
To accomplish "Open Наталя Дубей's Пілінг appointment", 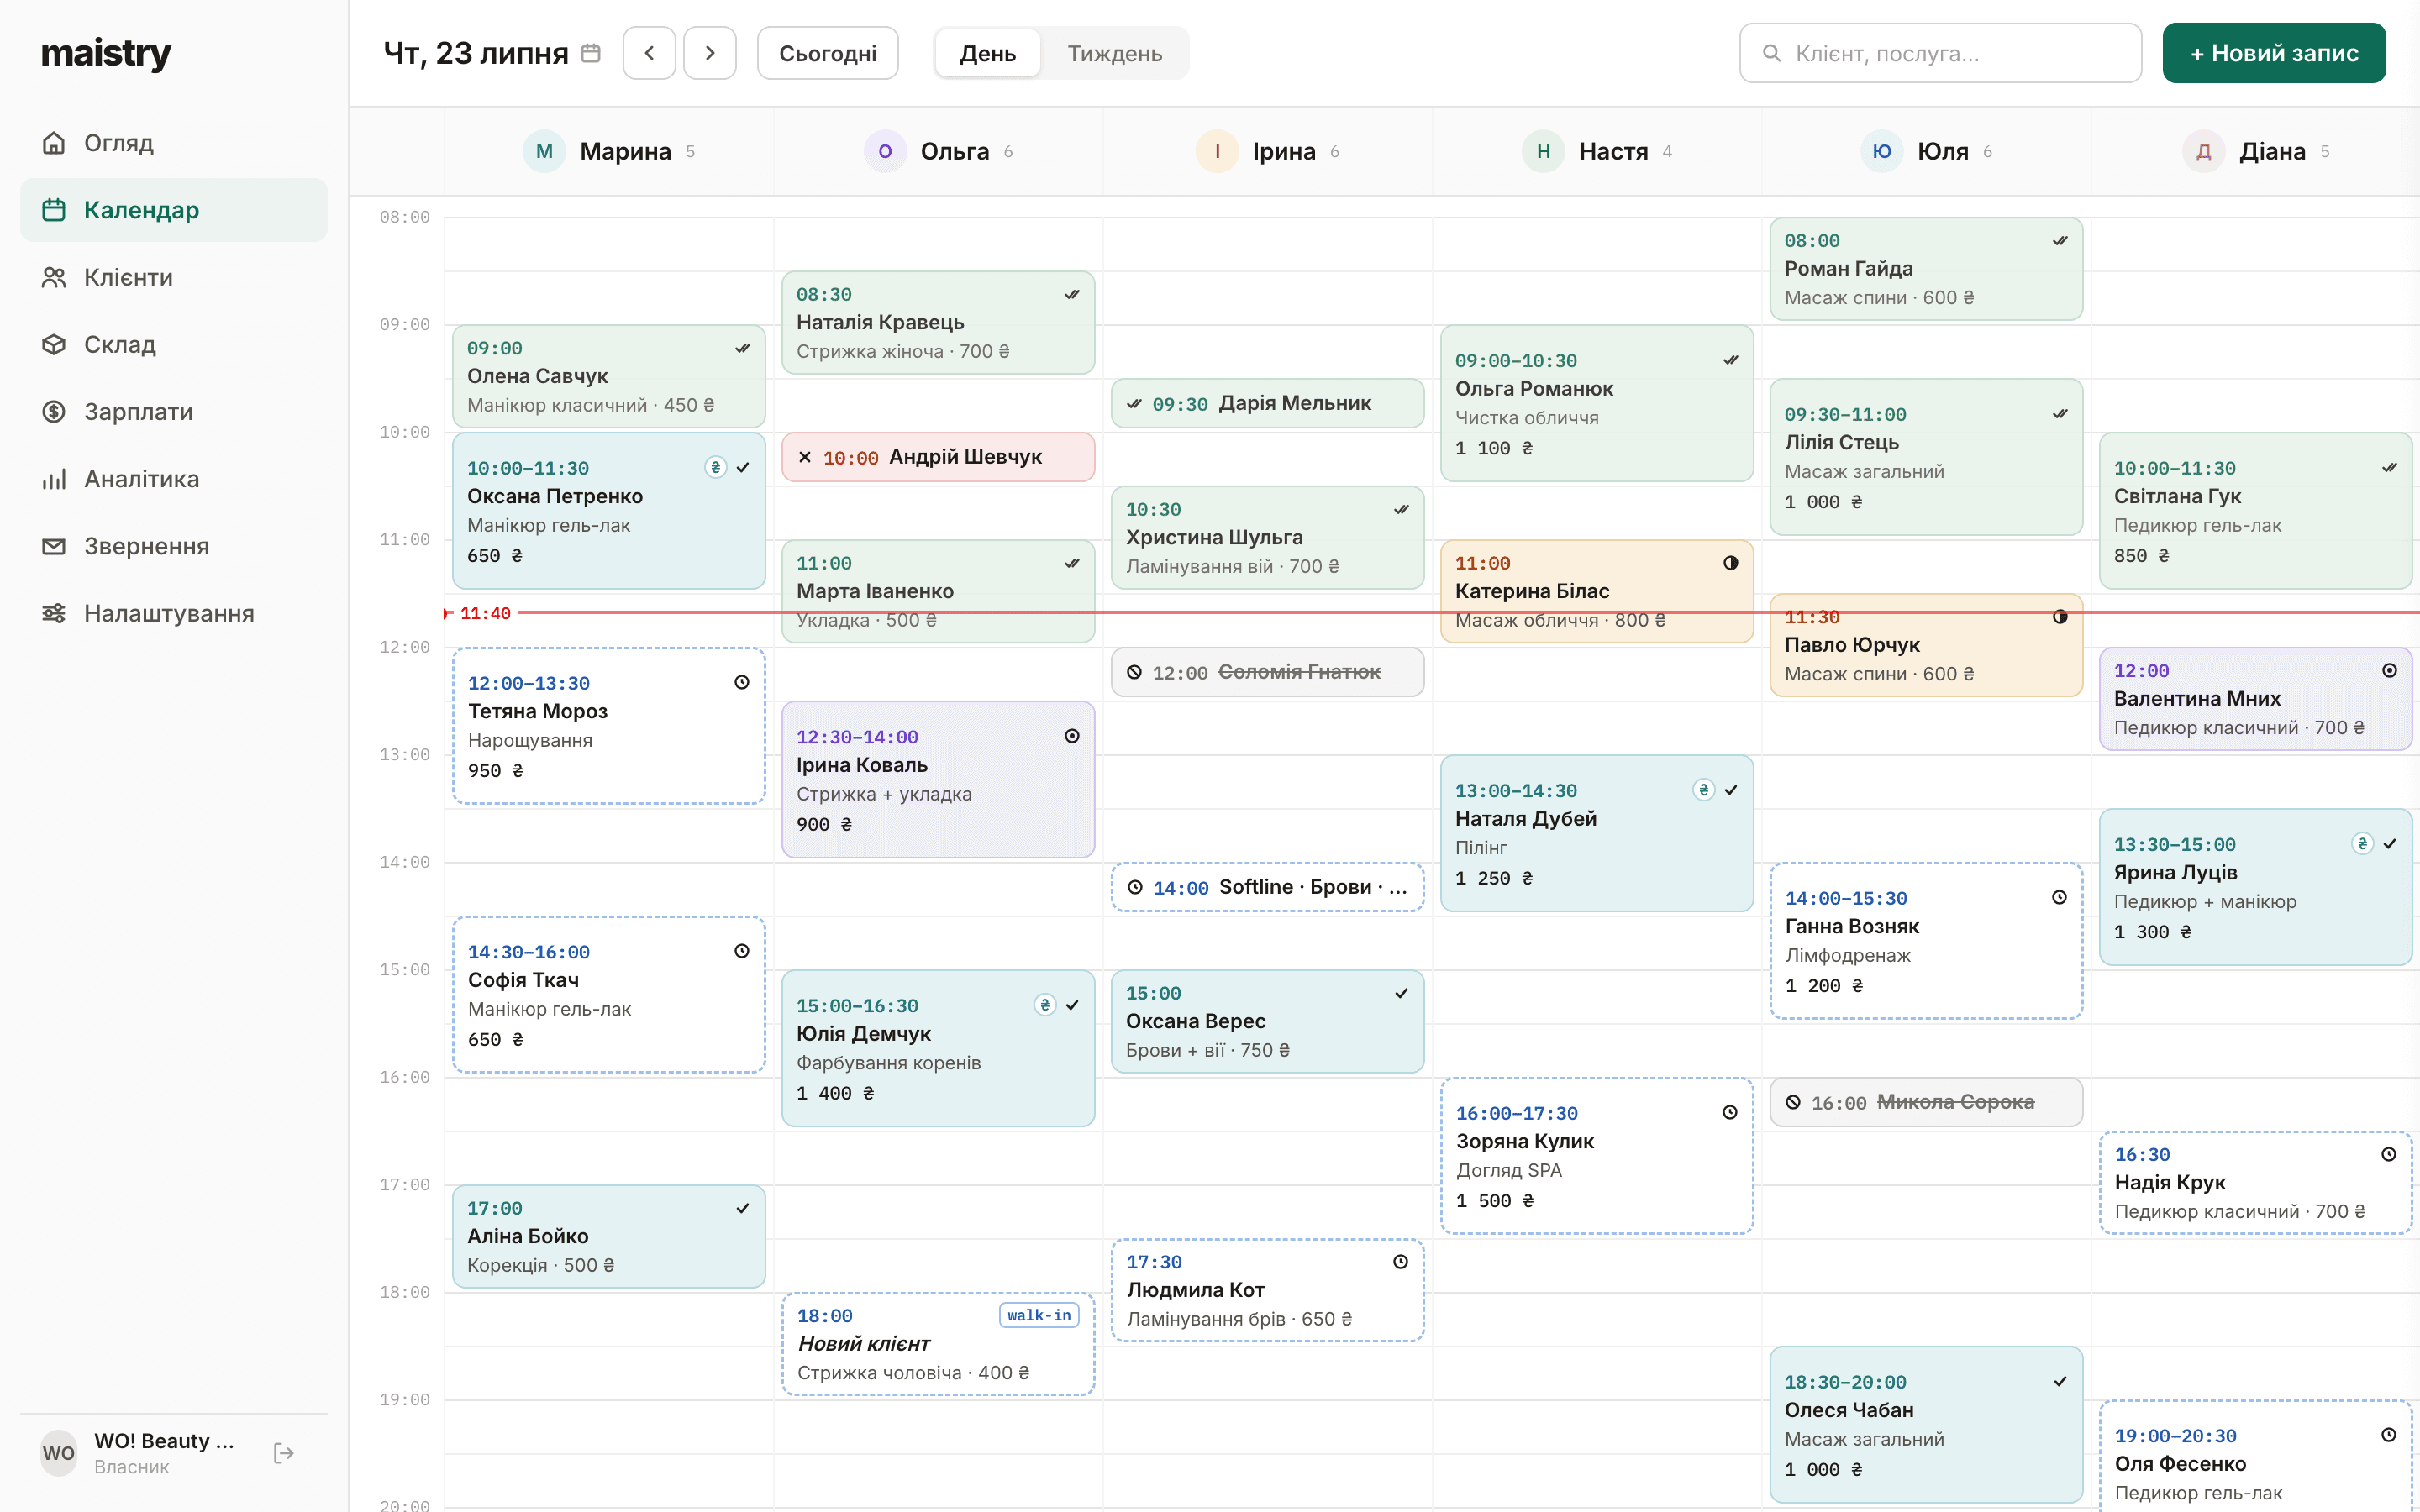I will pyautogui.click(x=1597, y=833).
